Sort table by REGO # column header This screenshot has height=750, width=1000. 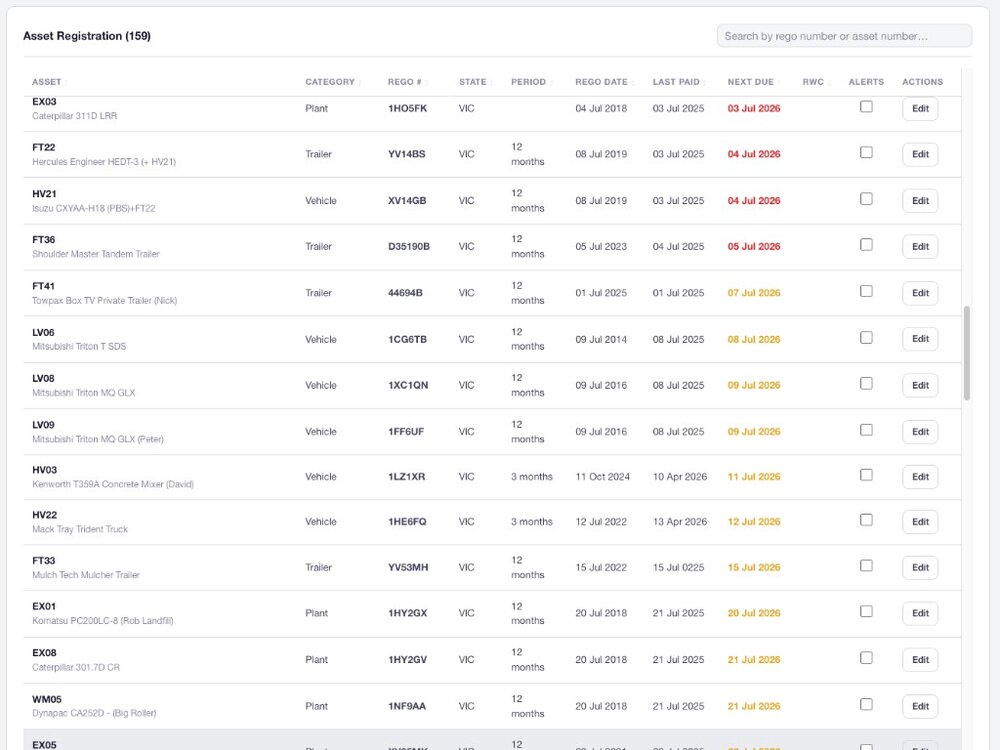(408, 82)
